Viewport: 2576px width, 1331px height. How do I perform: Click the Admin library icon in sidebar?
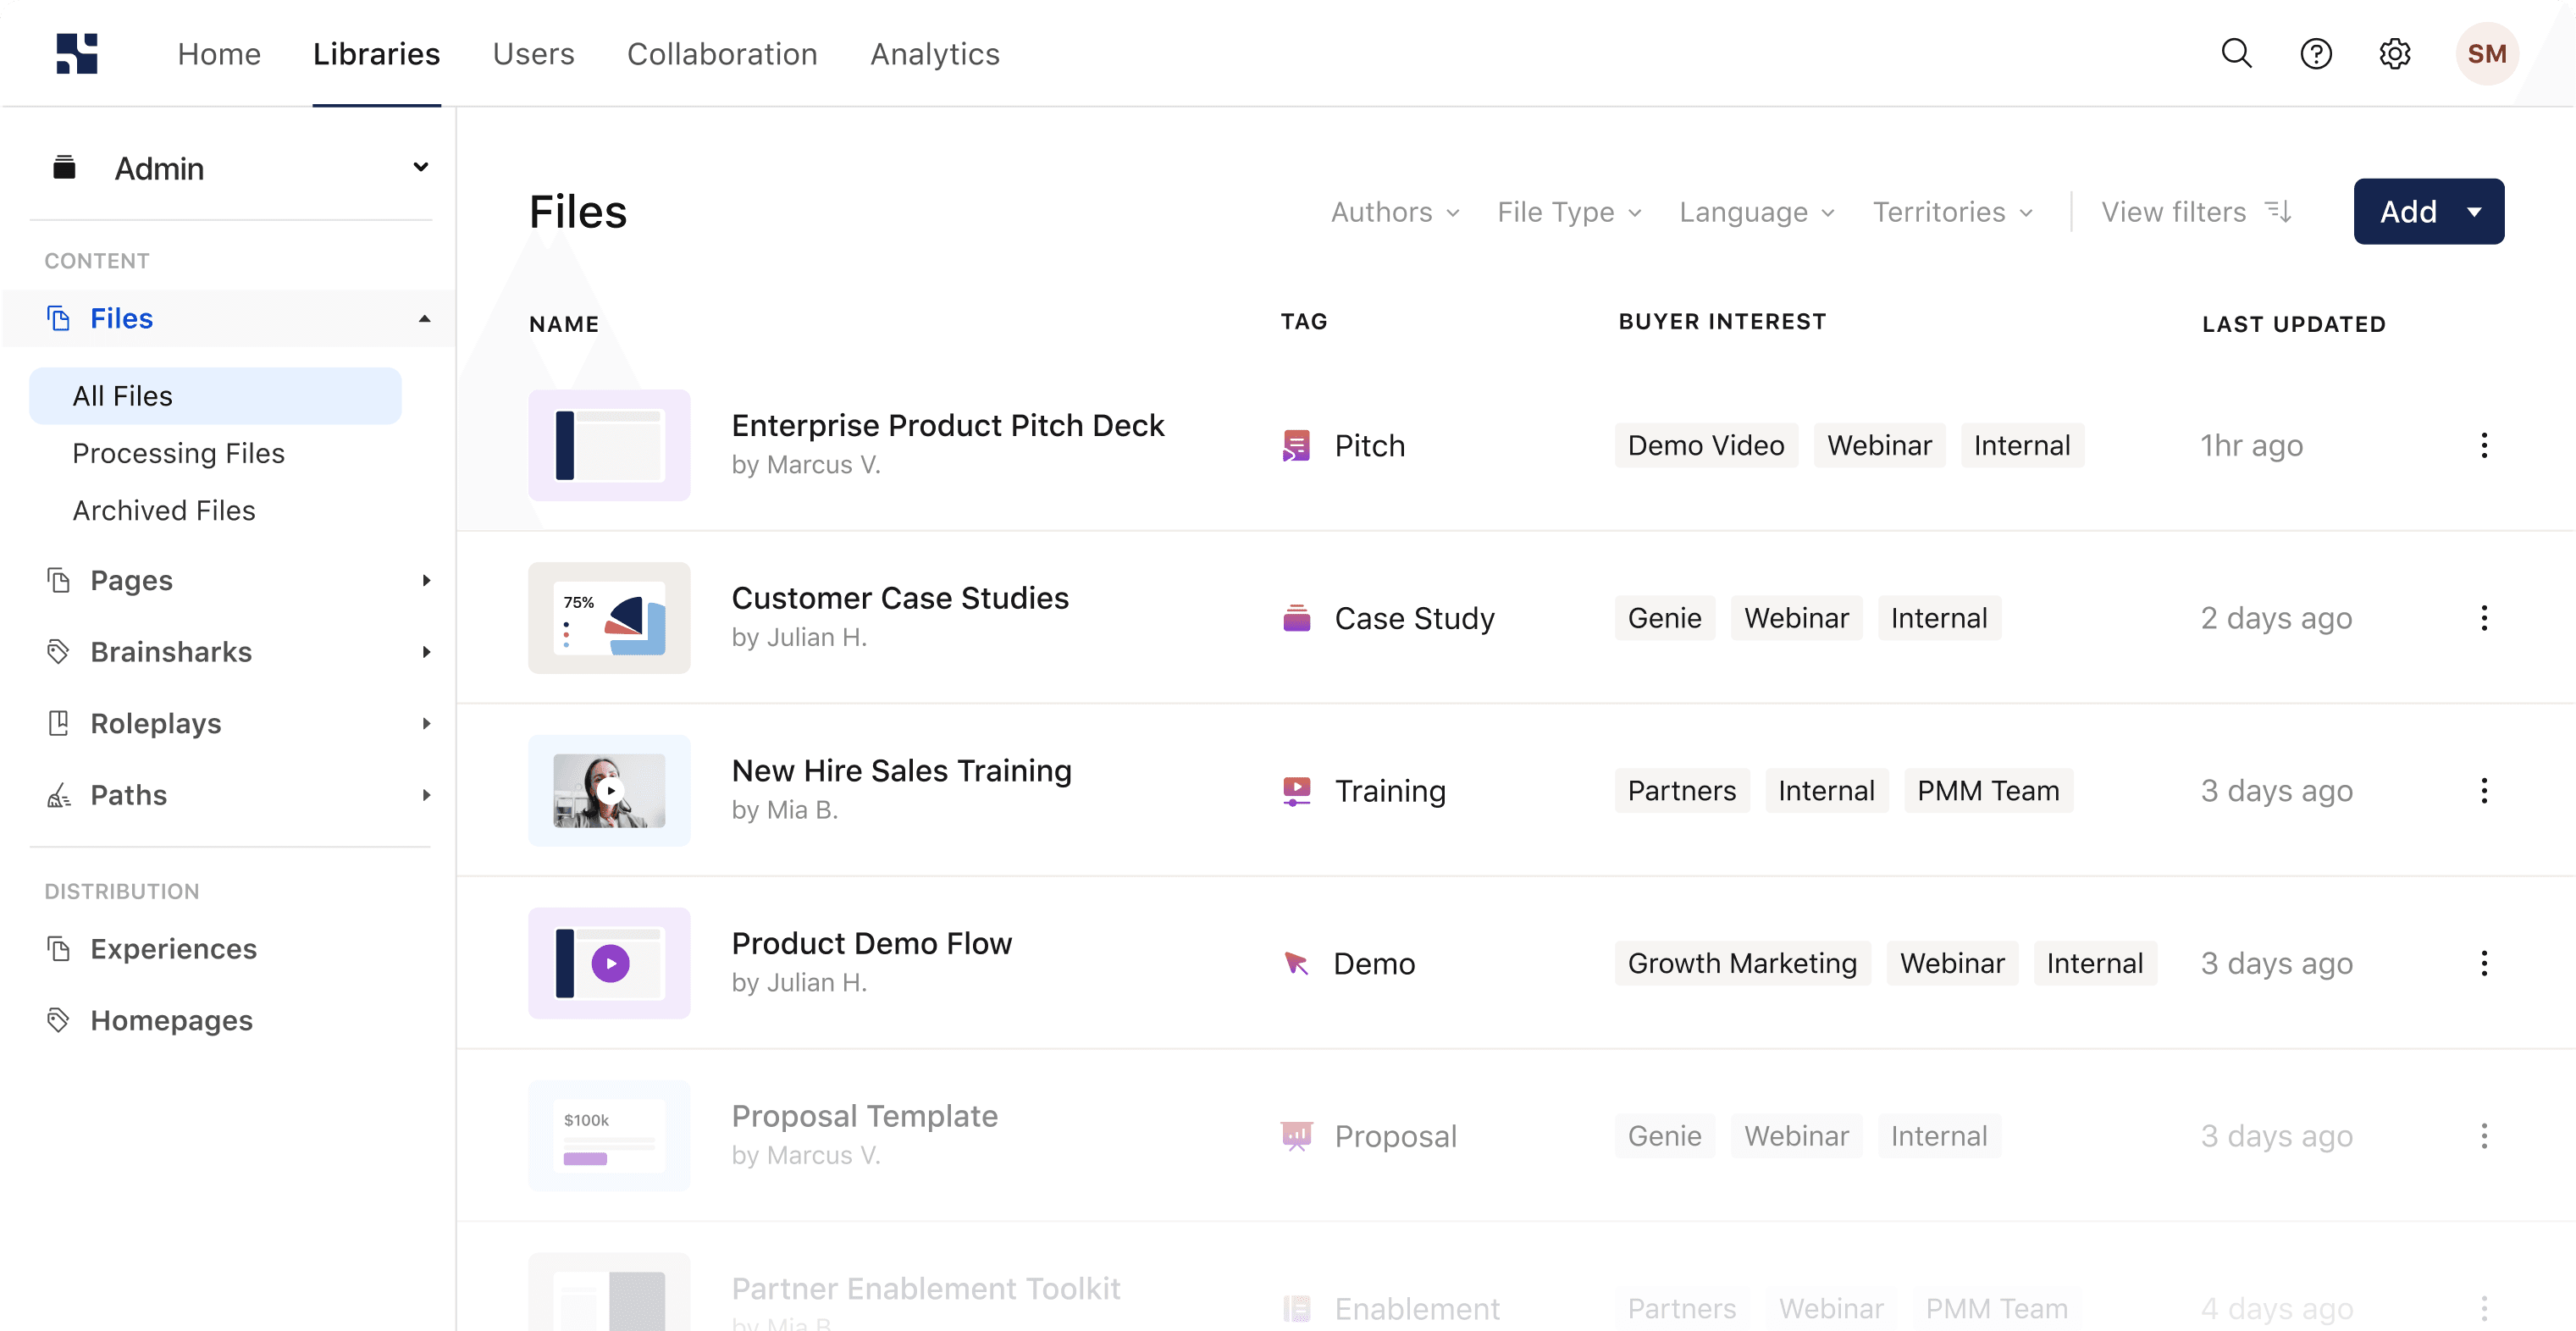pyautogui.click(x=64, y=167)
